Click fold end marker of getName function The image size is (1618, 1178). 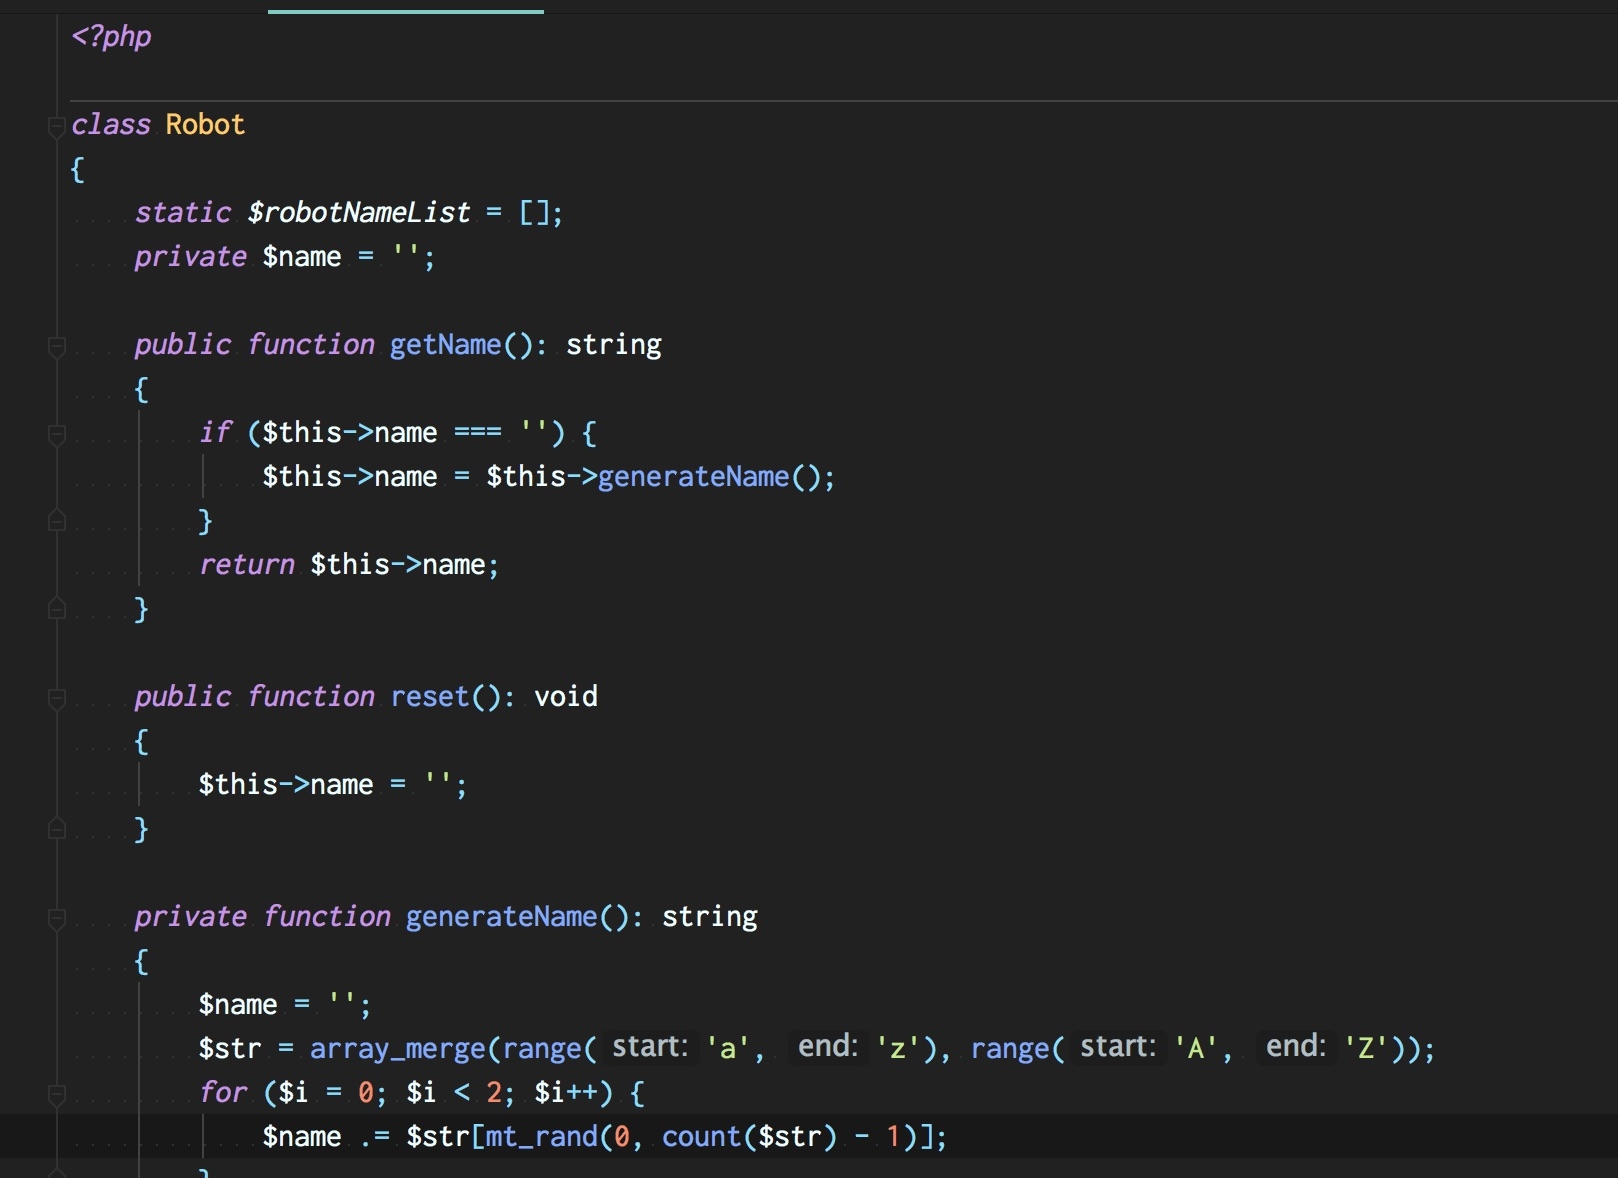[57, 608]
